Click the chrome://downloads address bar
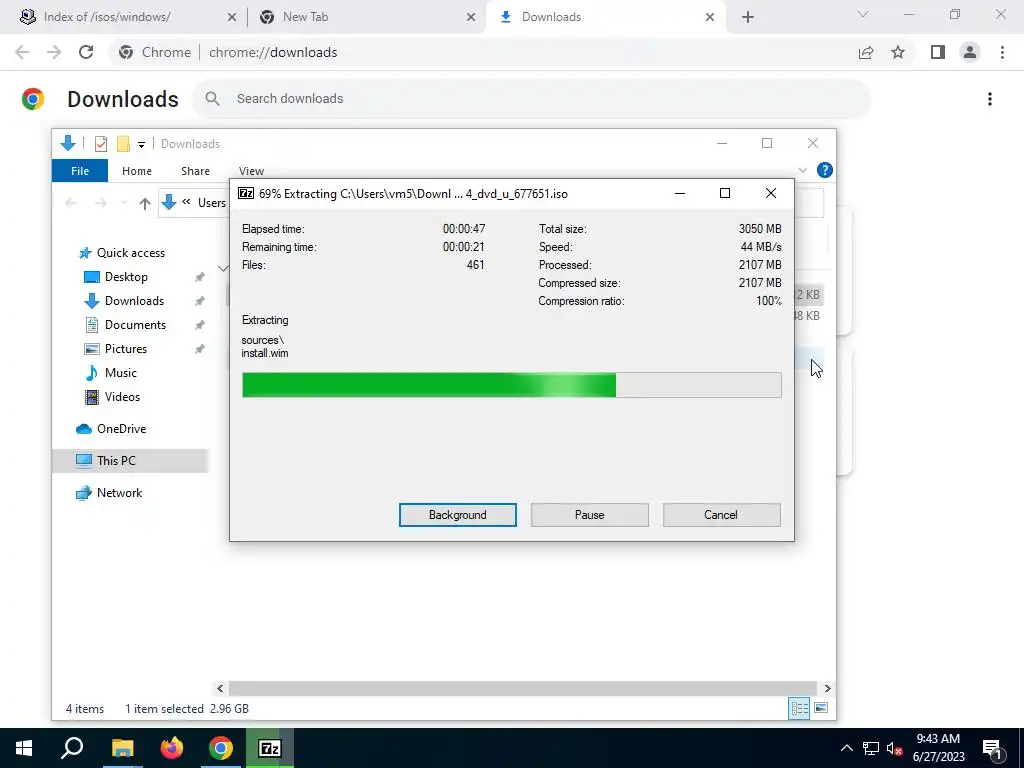The image size is (1024, 768). pos(483,52)
